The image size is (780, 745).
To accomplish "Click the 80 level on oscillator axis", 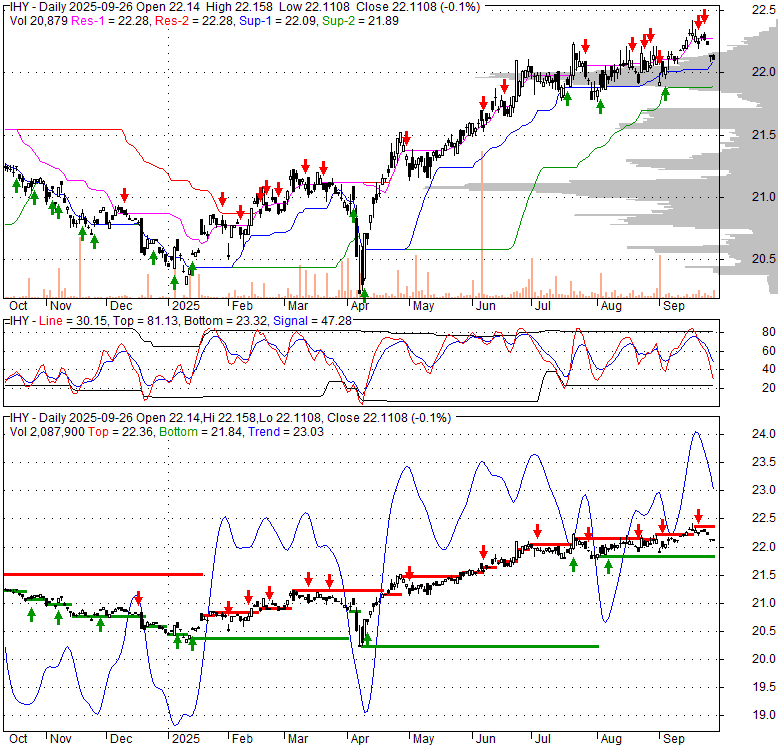I will [769, 332].
